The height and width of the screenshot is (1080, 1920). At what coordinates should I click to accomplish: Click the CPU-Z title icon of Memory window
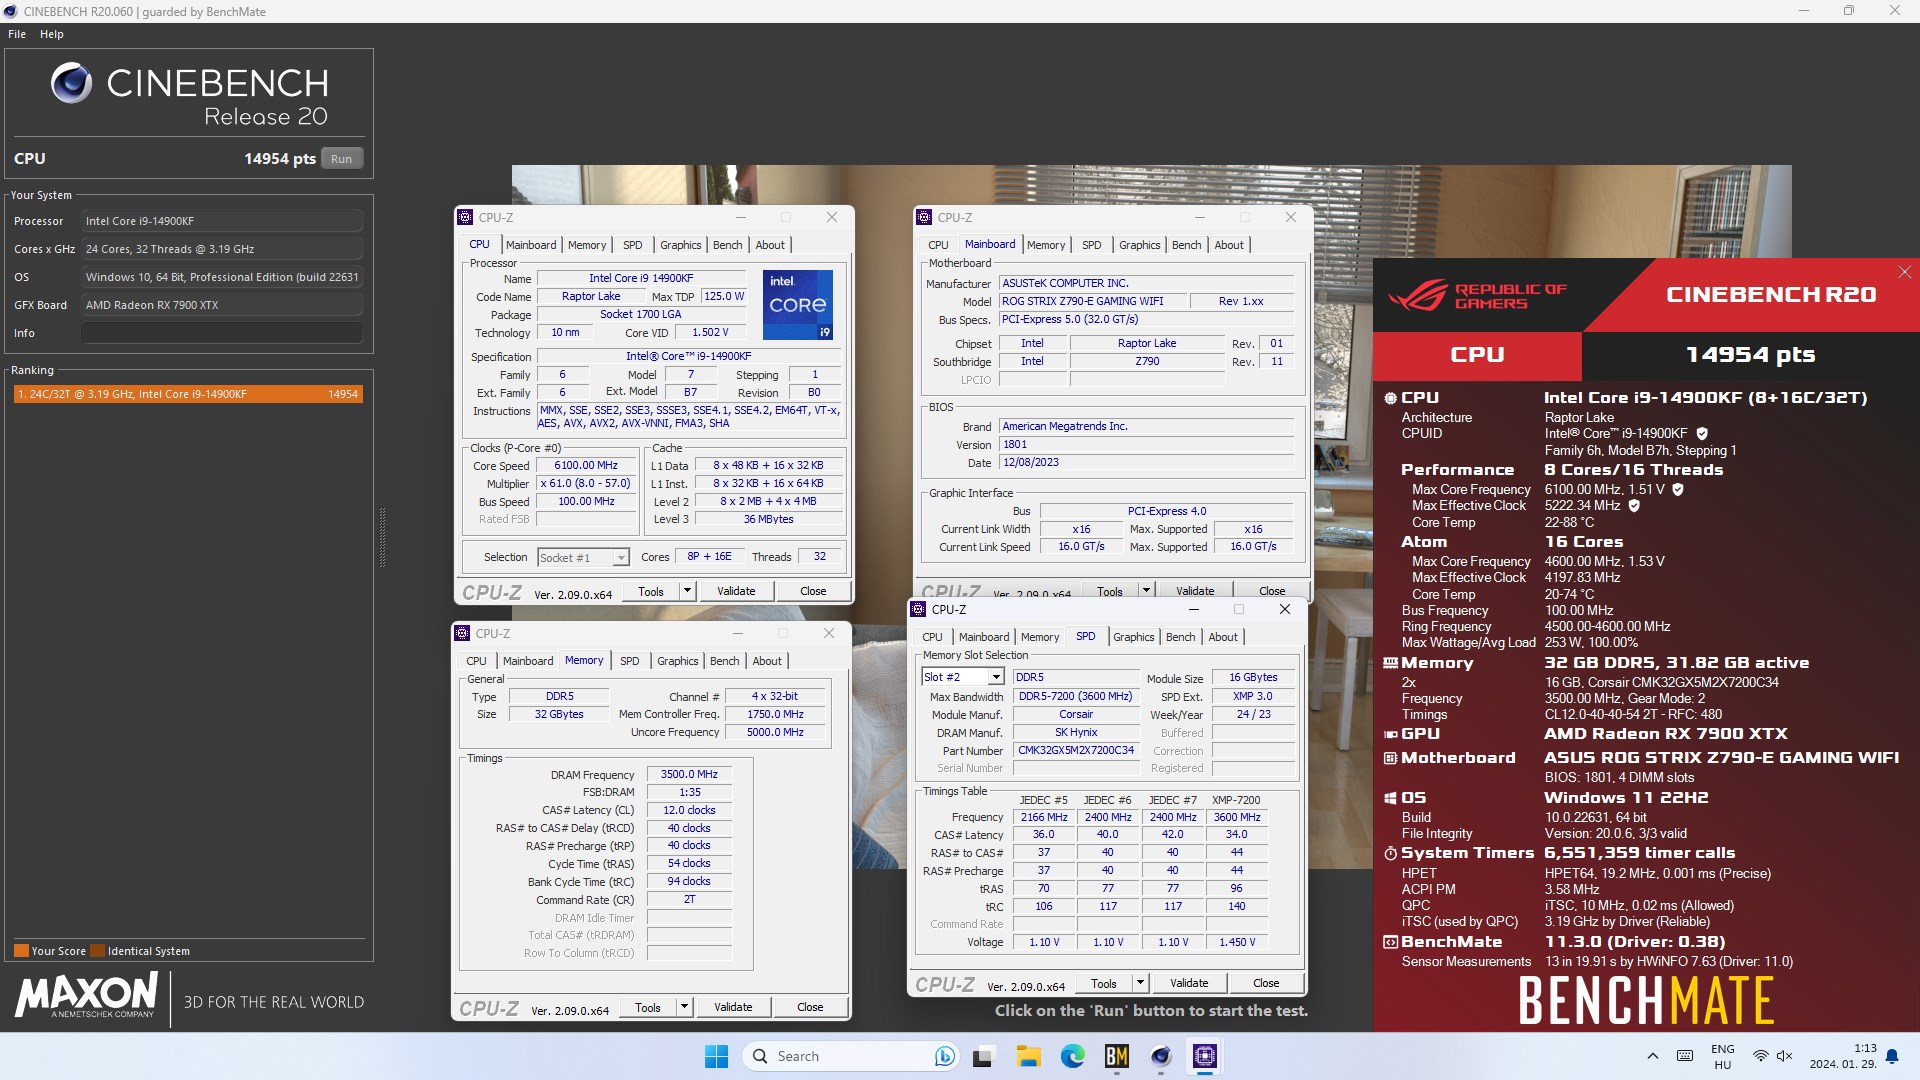click(x=462, y=633)
